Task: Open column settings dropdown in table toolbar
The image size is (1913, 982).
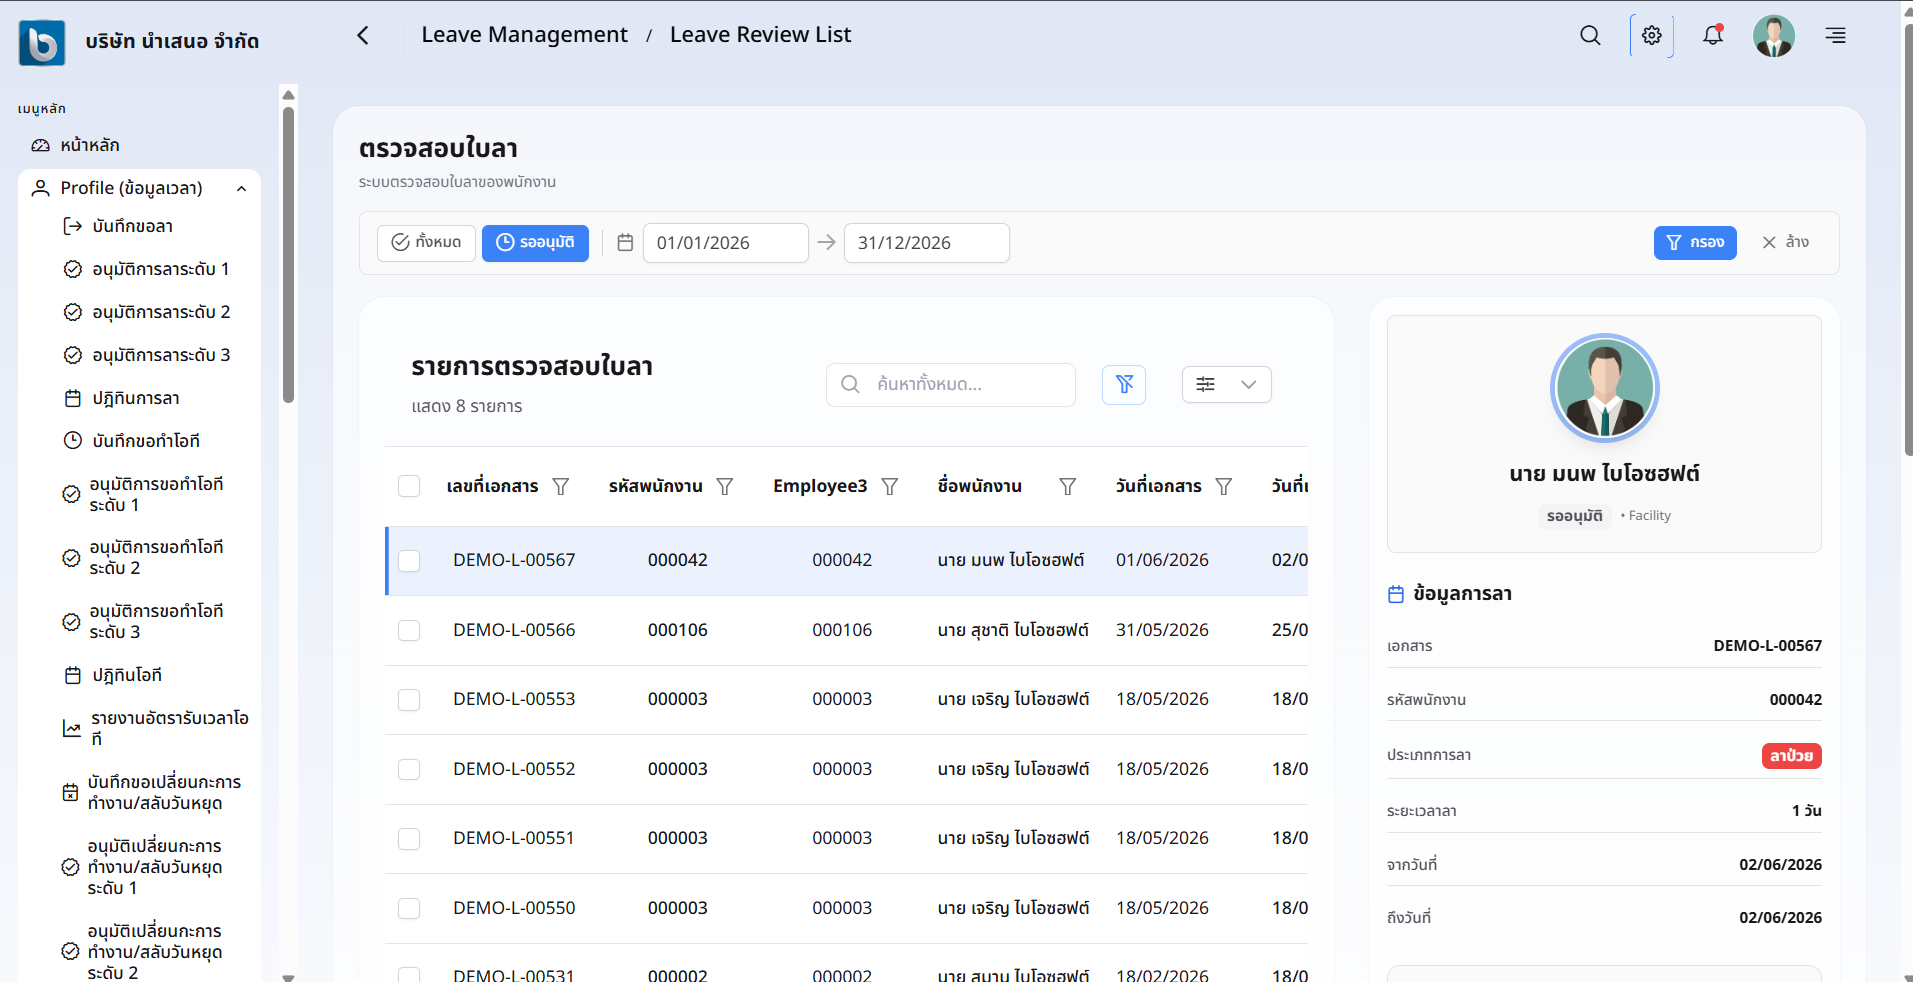Action: point(1226,384)
